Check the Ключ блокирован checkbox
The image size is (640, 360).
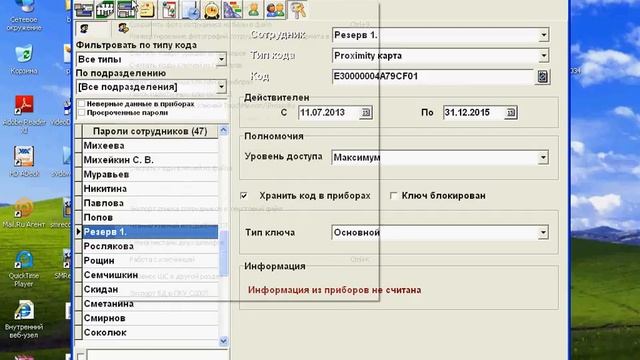pos(393,196)
